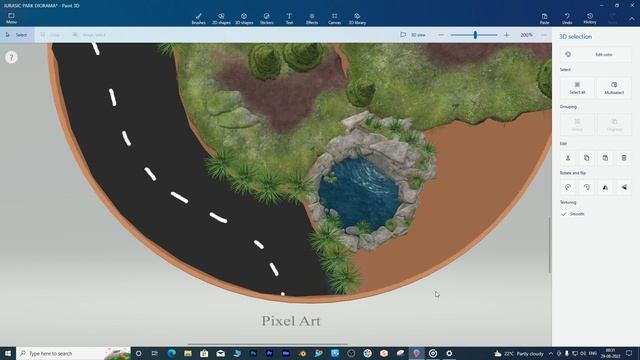This screenshot has width=640, height=360.
Task: Click Select all in 3D selection
Action: [577, 88]
